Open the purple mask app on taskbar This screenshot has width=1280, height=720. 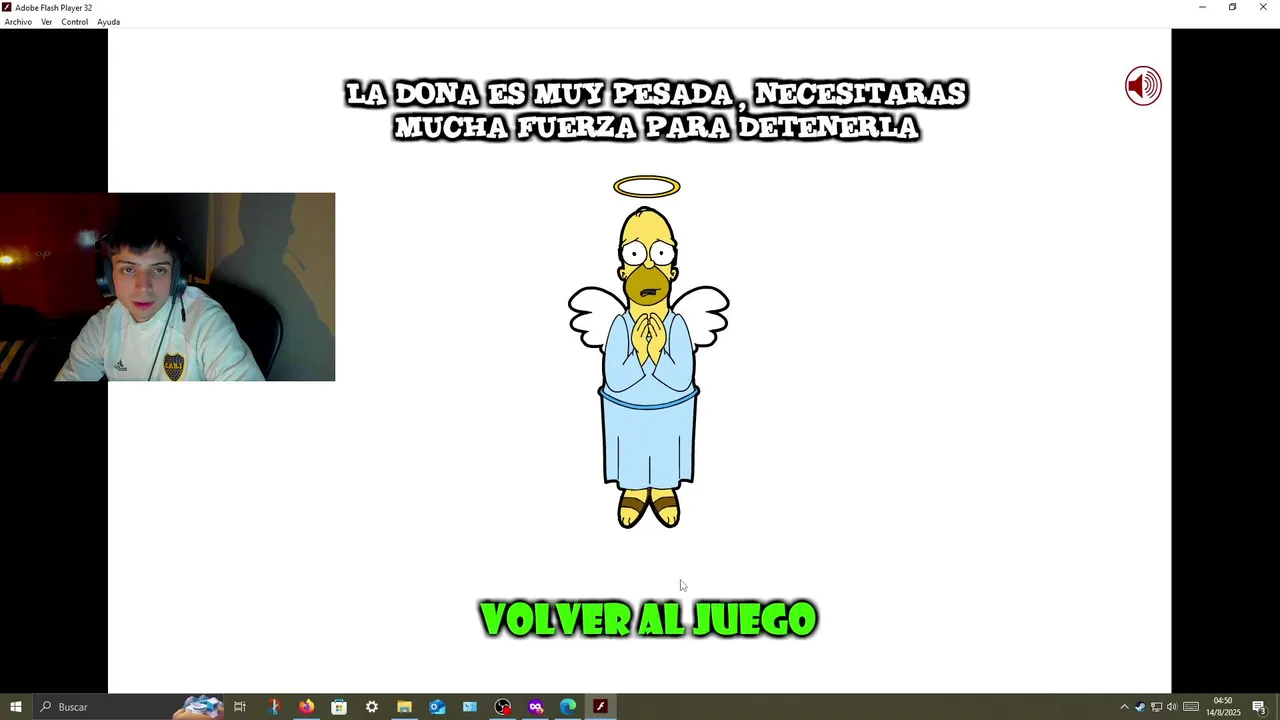pyautogui.click(x=536, y=707)
